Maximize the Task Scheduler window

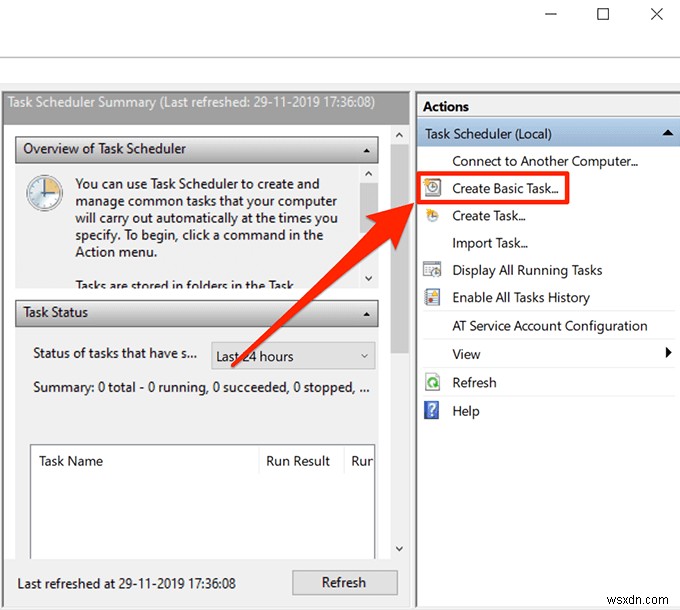(603, 14)
